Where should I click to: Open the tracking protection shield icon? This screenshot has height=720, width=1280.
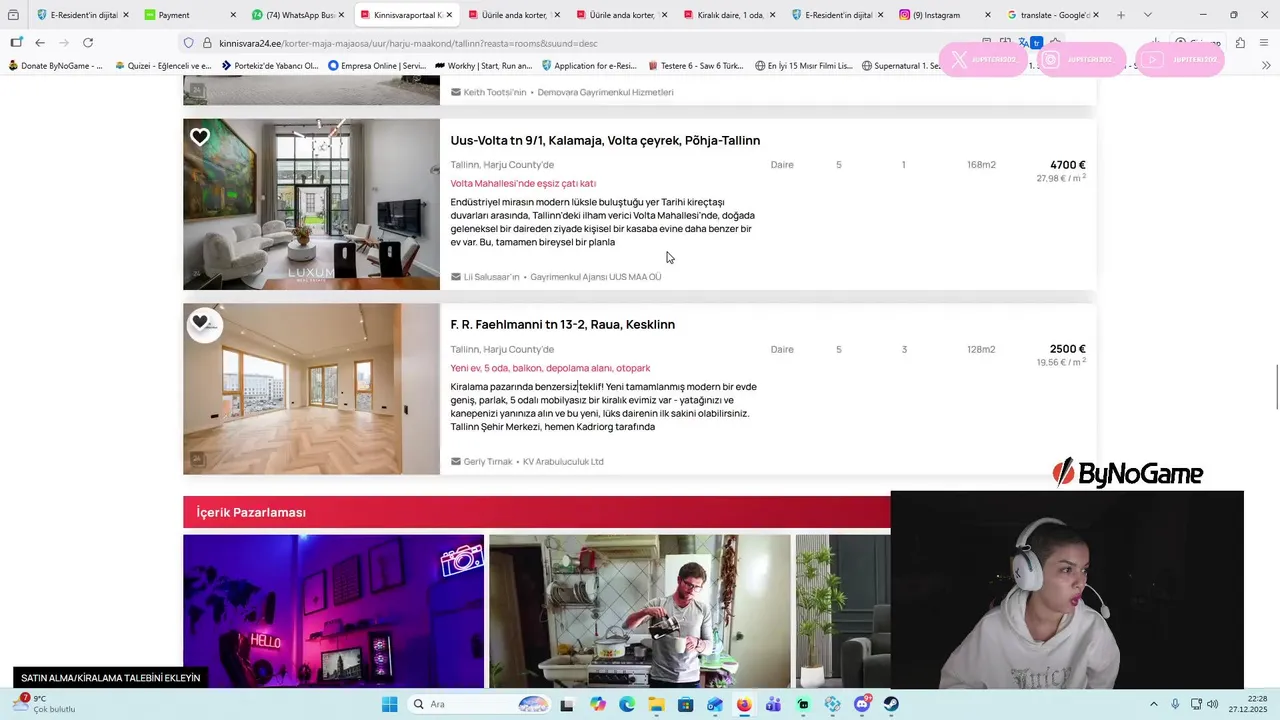[x=188, y=43]
